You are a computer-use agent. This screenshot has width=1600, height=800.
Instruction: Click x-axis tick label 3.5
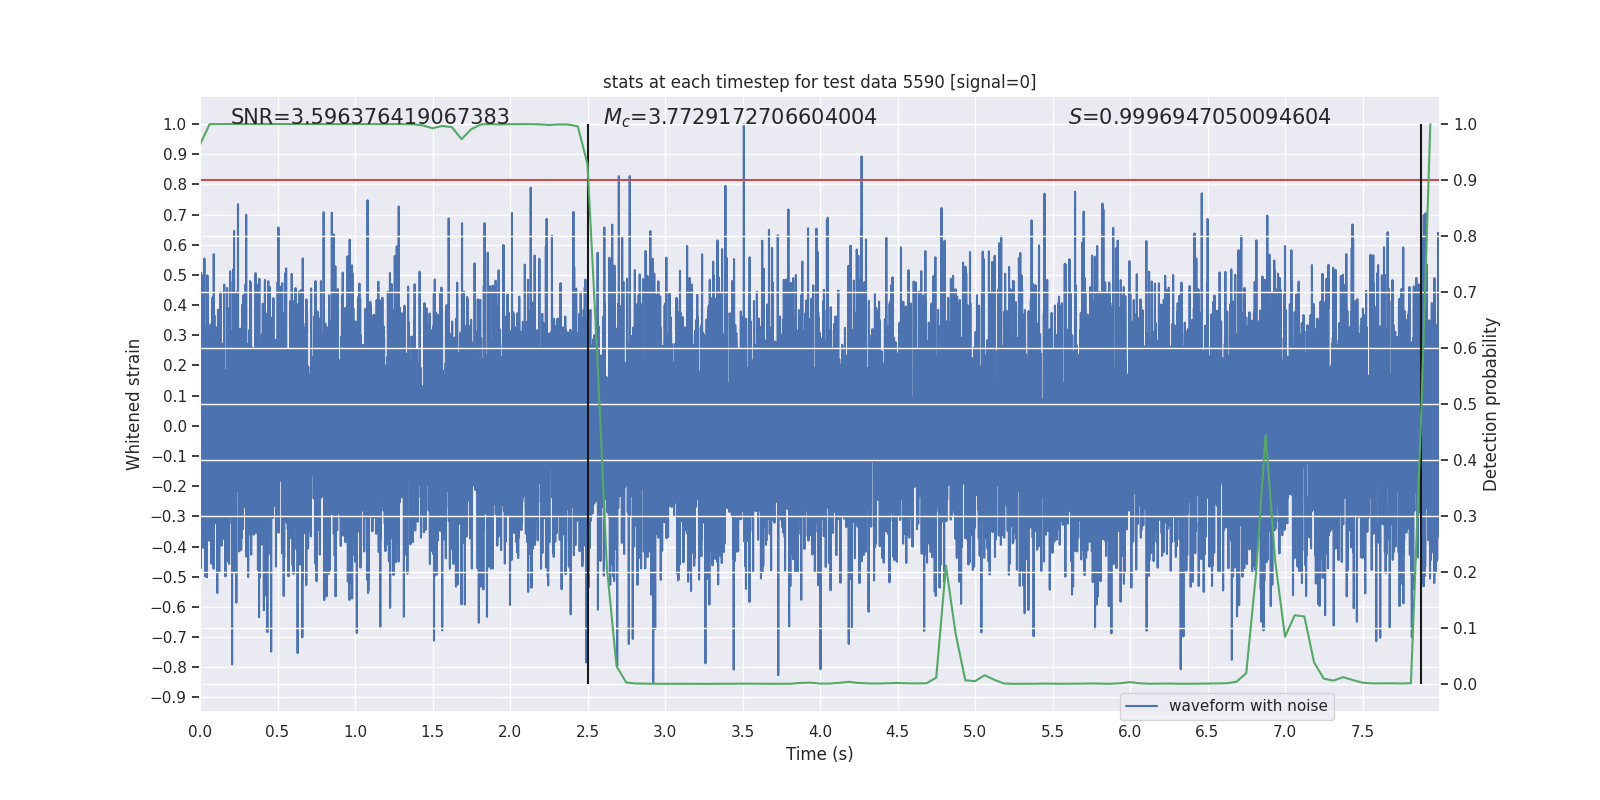742,731
